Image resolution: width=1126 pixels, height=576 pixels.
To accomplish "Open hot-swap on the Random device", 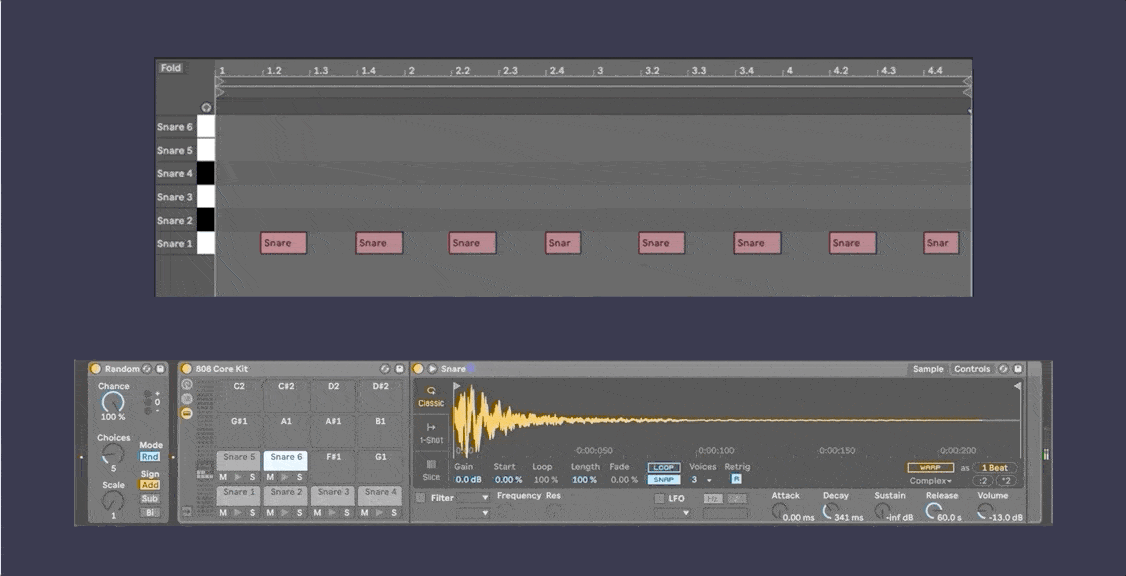I will tap(146, 368).
